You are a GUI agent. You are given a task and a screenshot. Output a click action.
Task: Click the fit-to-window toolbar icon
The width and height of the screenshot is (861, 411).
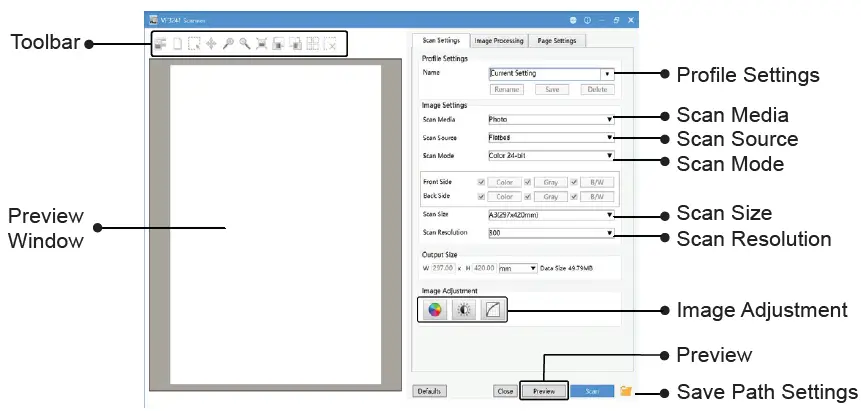click(261, 44)
